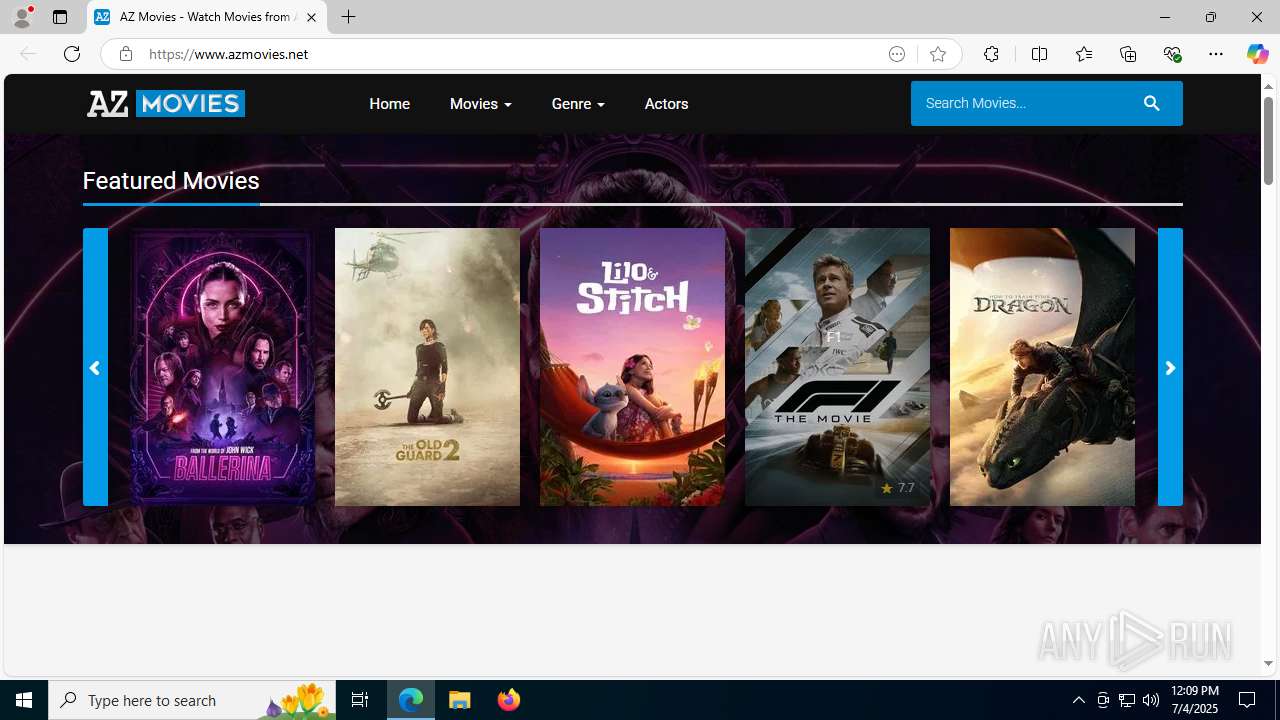Click the page vertical scrollbar thumb
This screenshot has width=1280, height=720.
[1268, 140]
